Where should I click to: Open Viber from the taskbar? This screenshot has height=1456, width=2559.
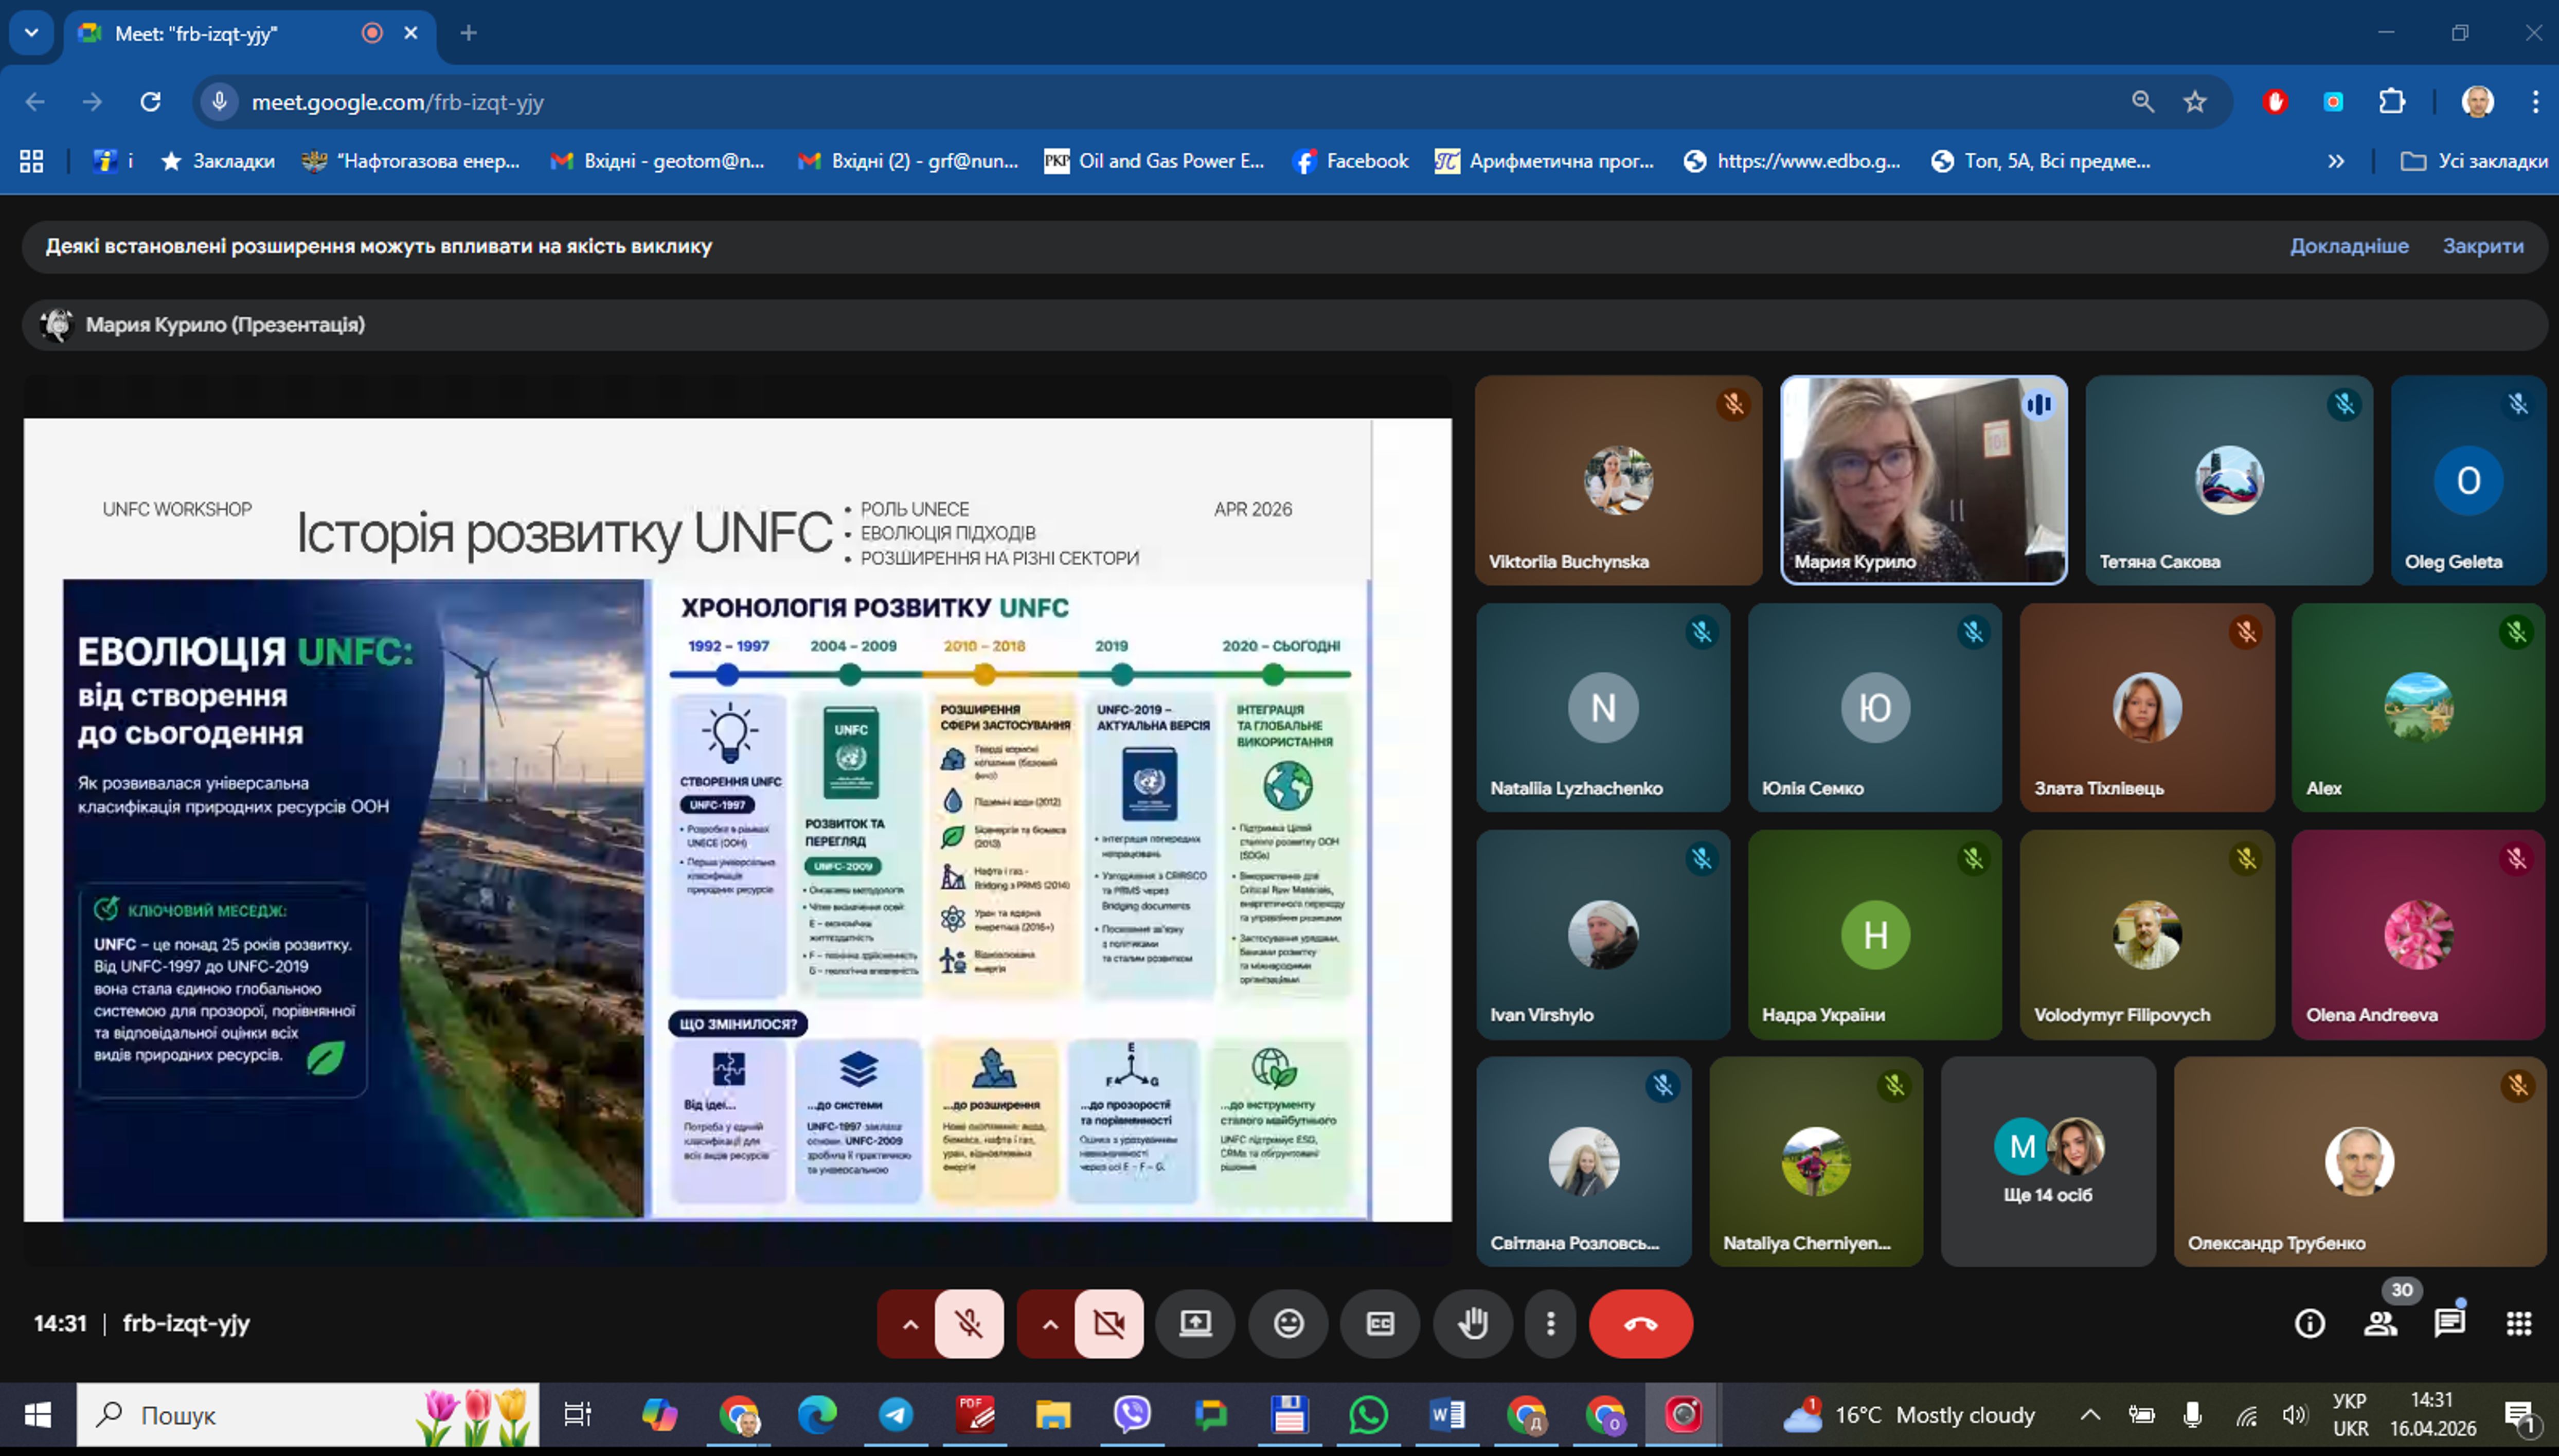pyautogui.click(x=1132, y=1414)
